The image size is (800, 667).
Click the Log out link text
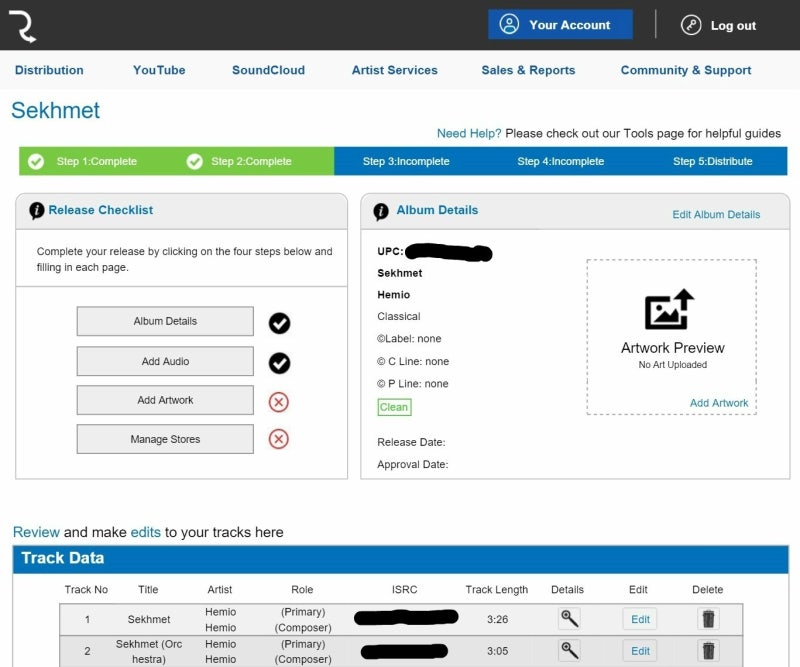733,26
